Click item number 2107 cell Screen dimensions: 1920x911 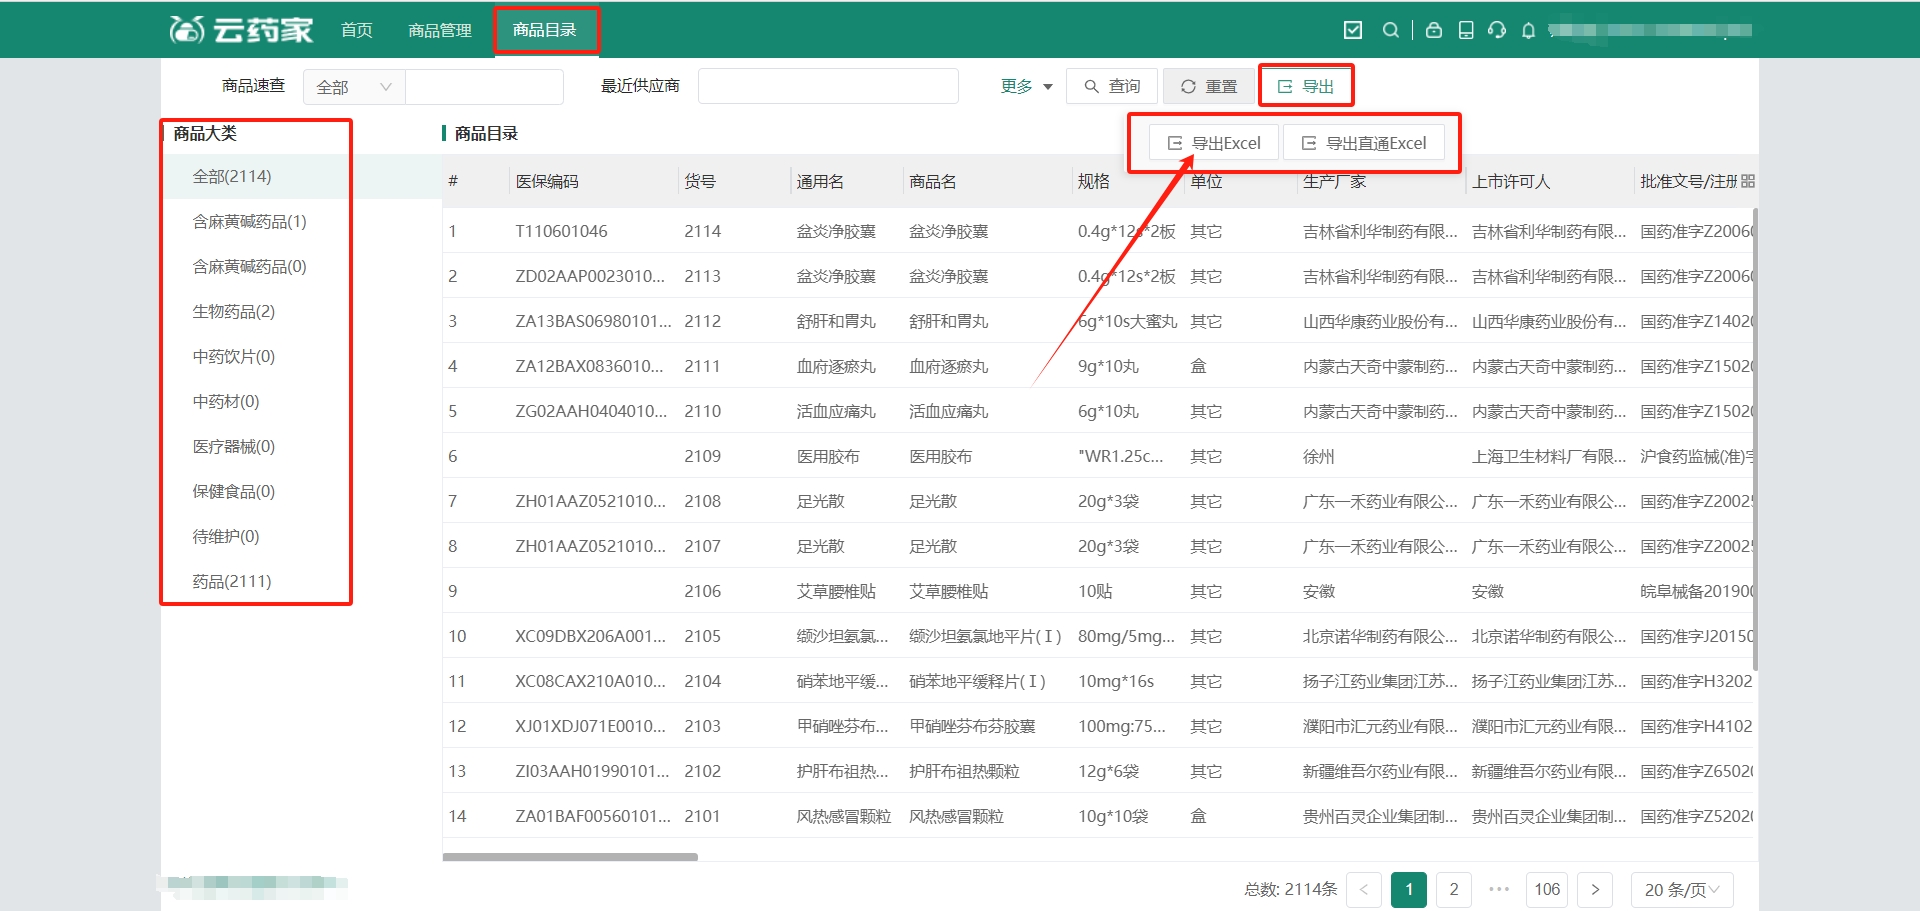coord(702,546)
